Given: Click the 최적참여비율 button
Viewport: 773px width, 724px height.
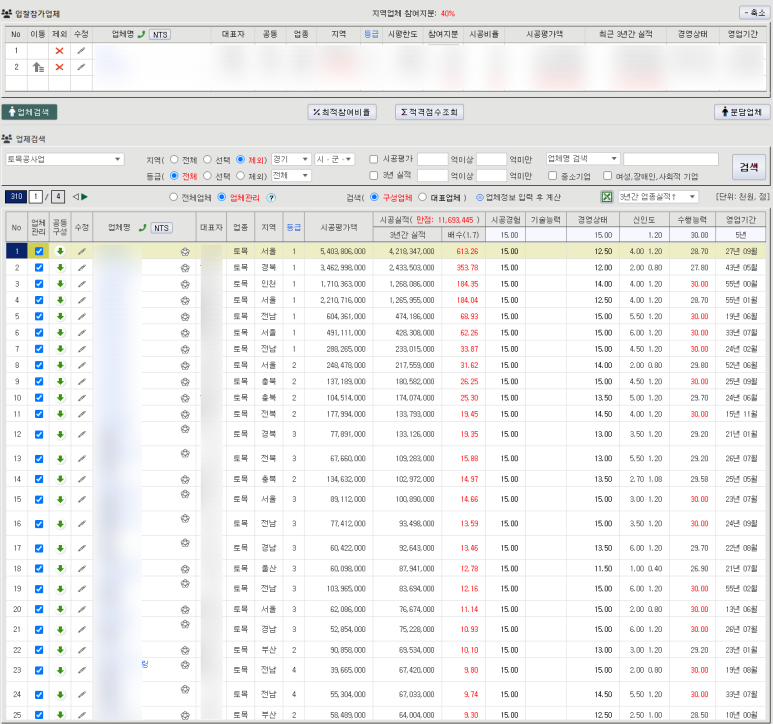Looking at the screenshot, I should (342, 112).
